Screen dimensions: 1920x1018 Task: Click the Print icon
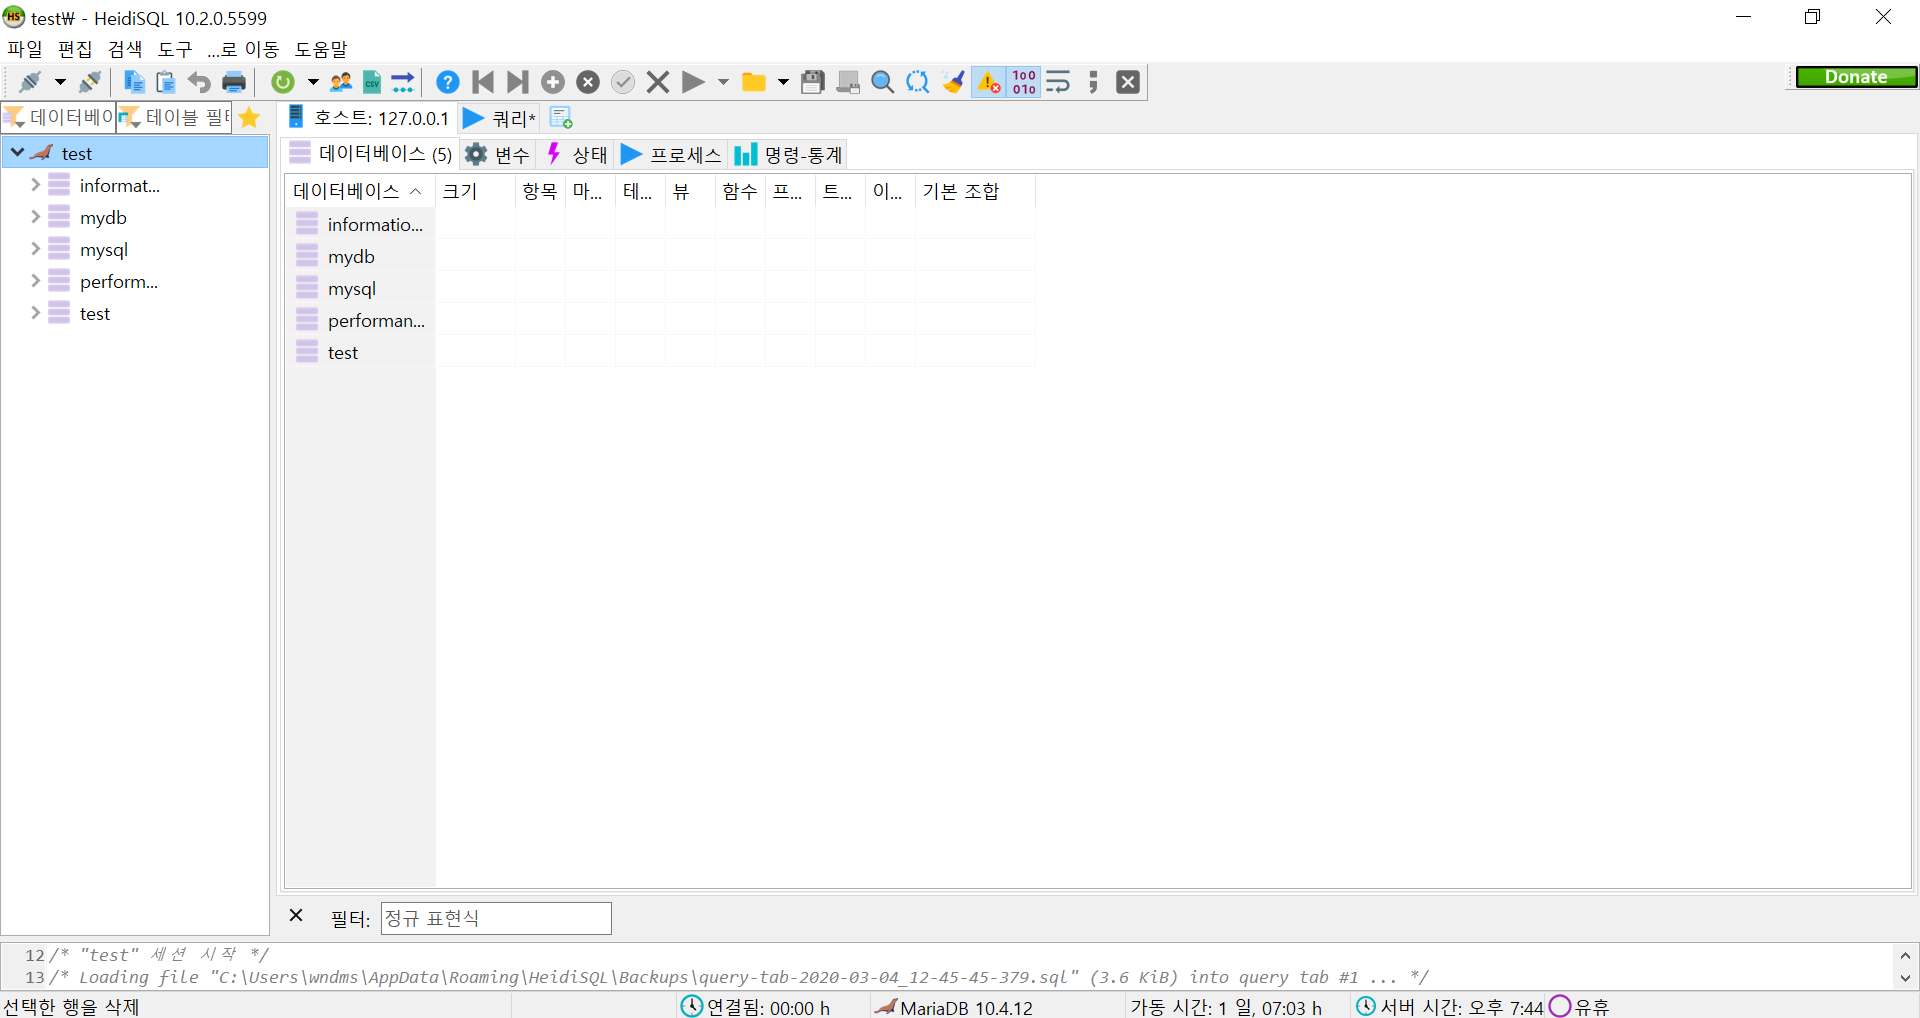pyautogui.click(x=234, y=82)
